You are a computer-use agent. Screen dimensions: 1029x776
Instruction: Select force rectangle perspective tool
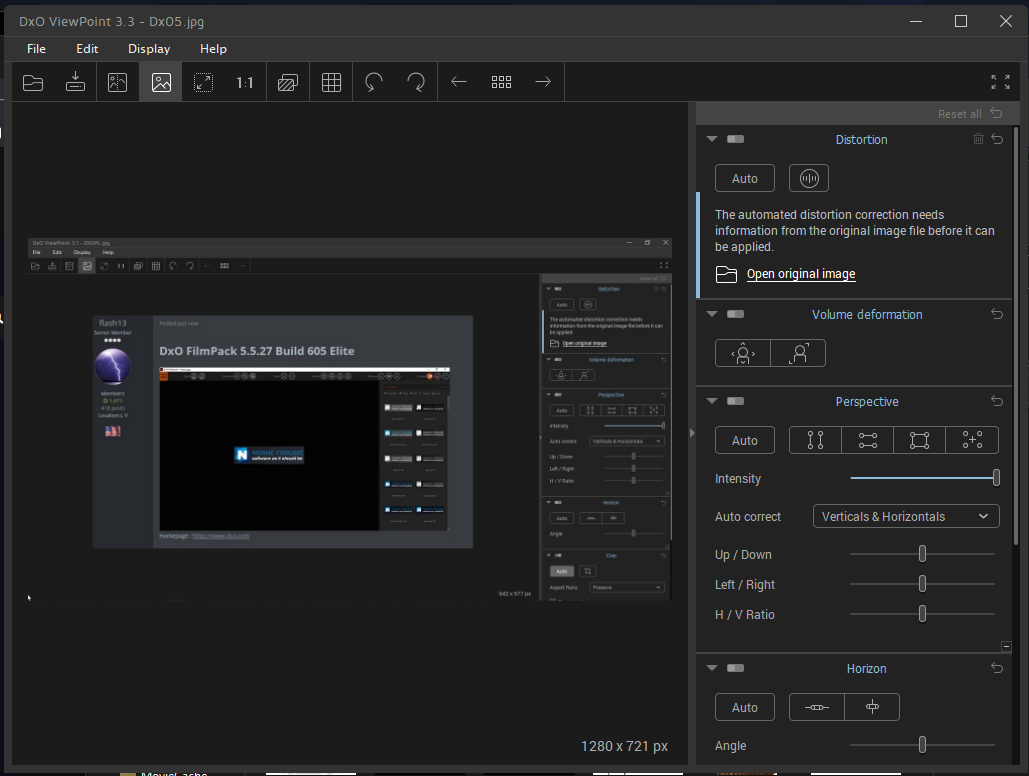coord(919,440)
